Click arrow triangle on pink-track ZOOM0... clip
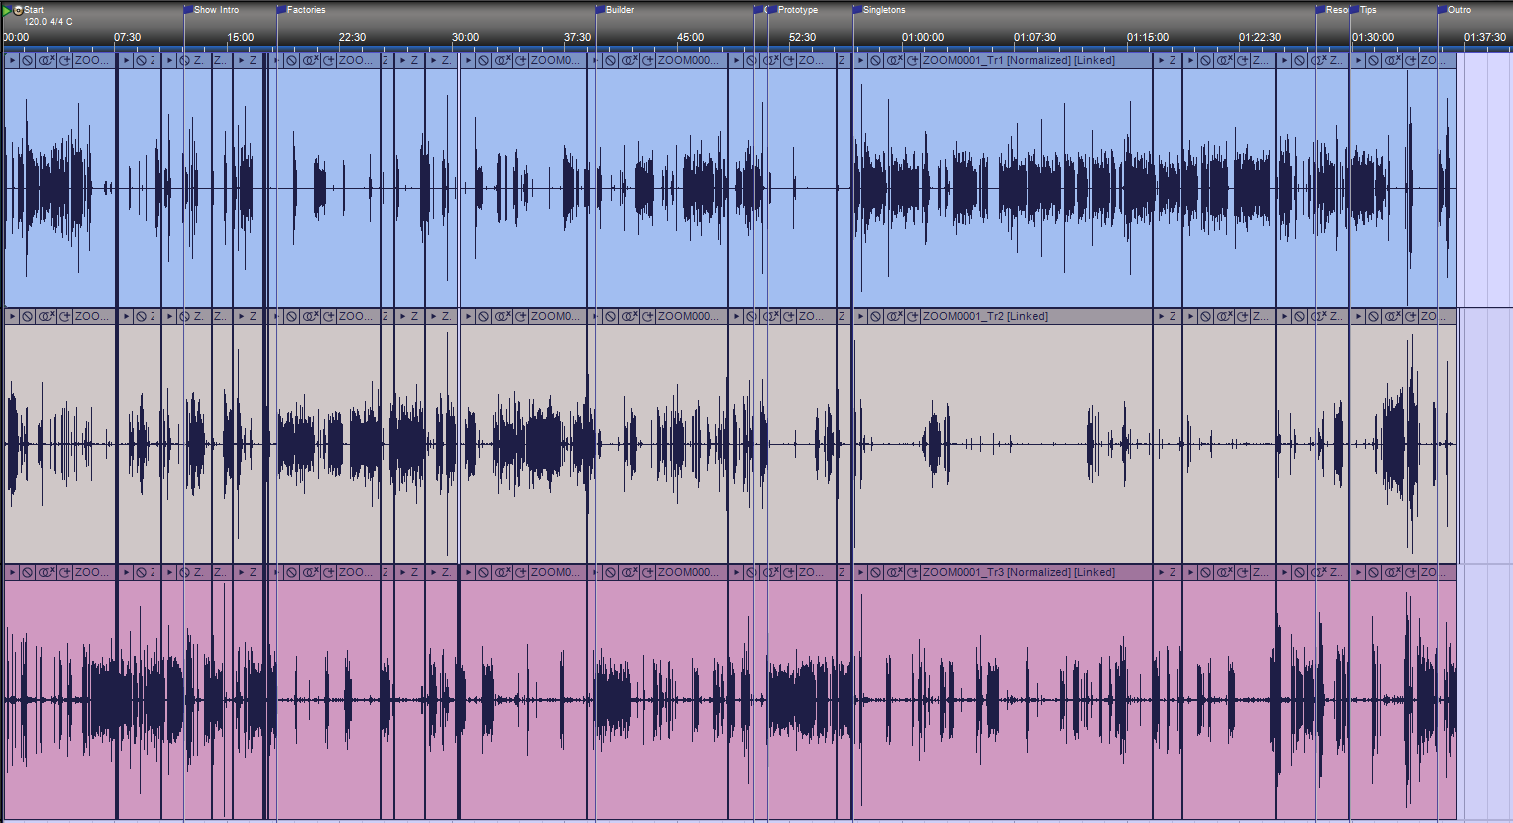Screen dimensions: 1513x823 pyautogui.click(x=468, y=572)
